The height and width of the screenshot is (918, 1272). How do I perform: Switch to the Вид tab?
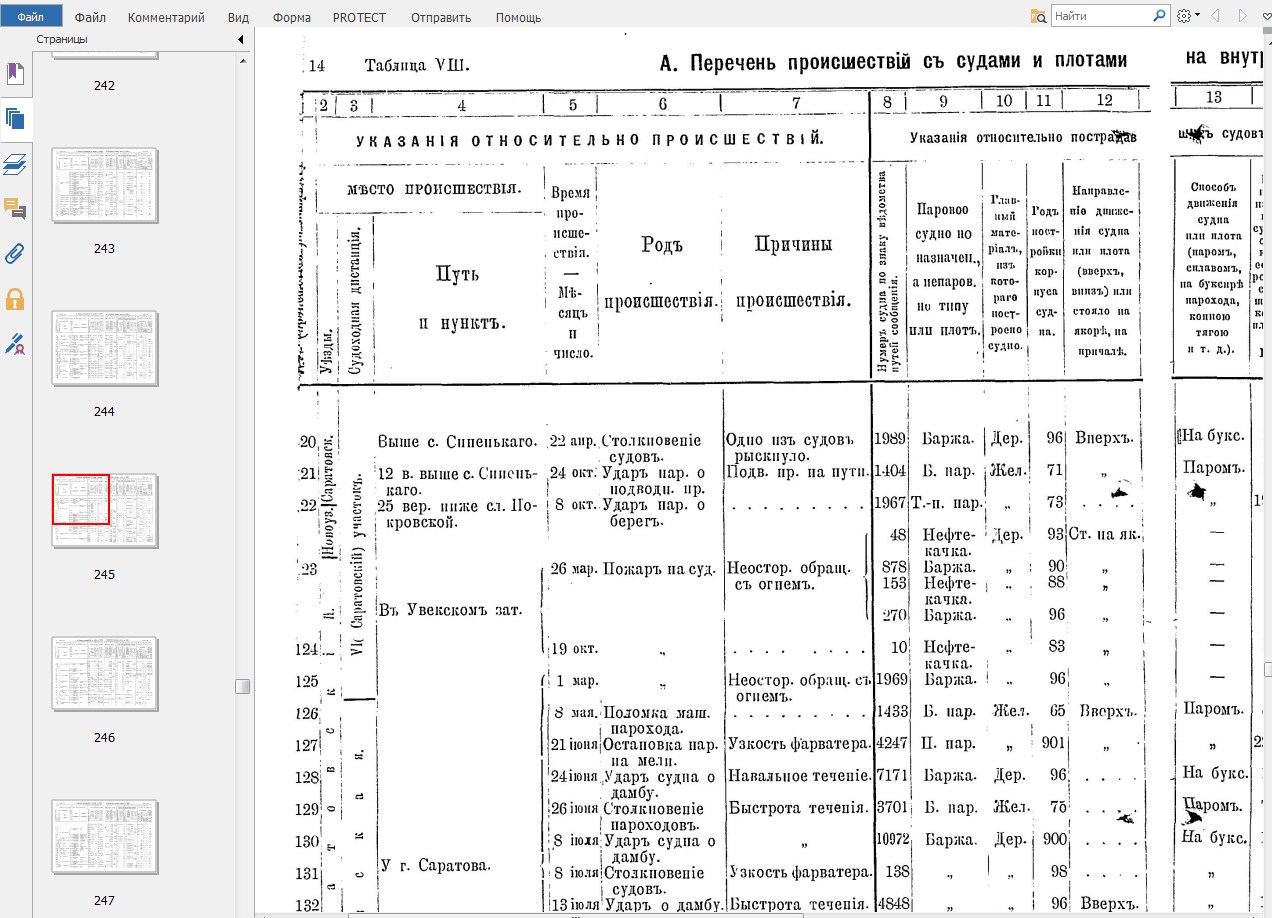238,17
